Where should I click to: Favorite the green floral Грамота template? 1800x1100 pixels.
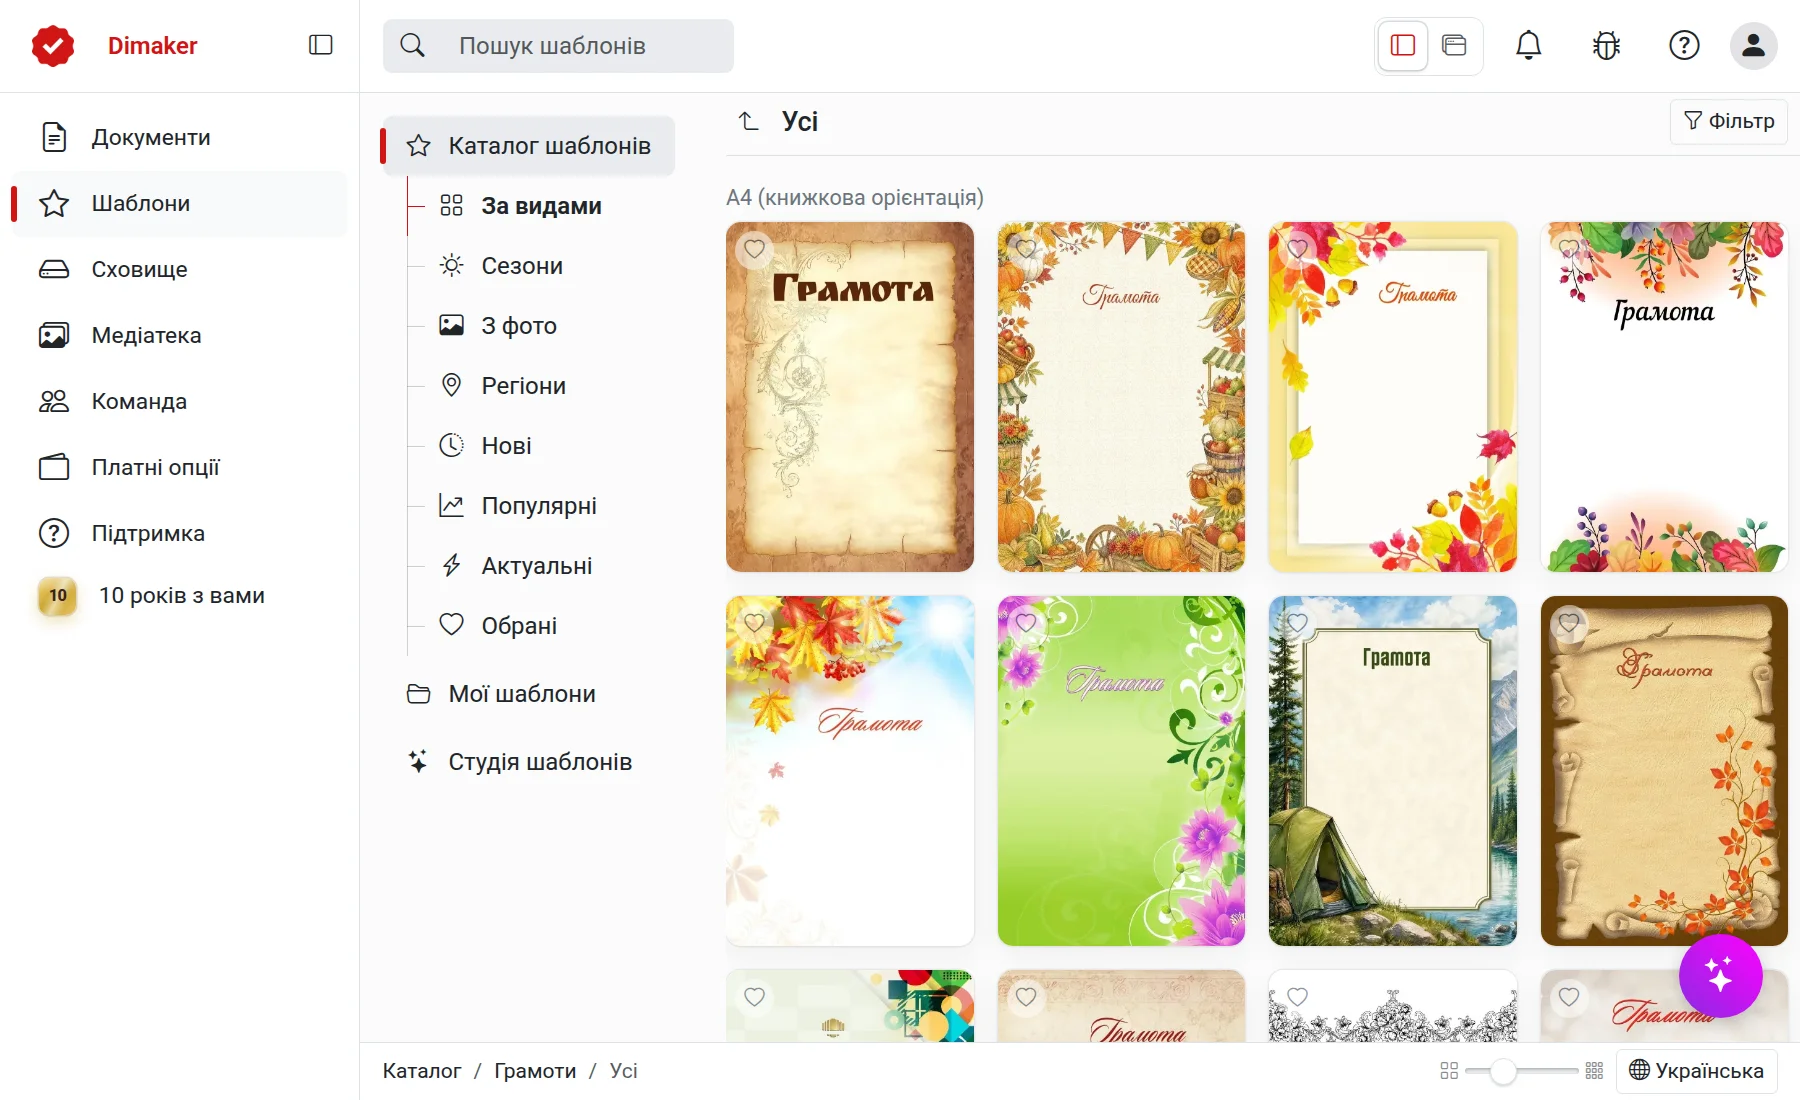point(1026,622)
